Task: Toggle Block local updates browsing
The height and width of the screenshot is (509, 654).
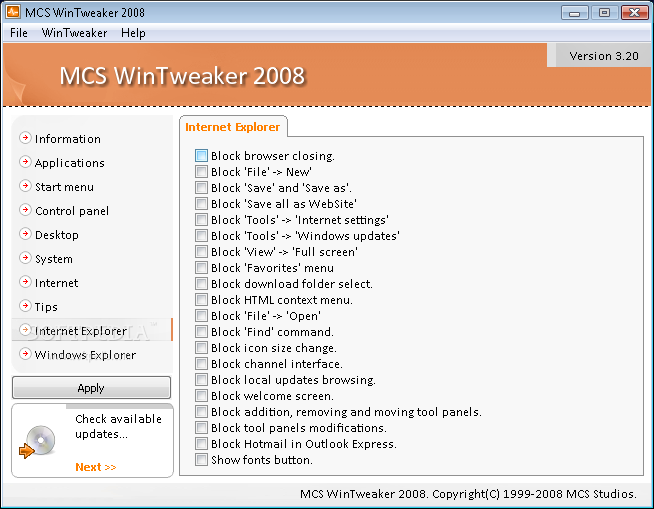Action: [x=201, y=379]
